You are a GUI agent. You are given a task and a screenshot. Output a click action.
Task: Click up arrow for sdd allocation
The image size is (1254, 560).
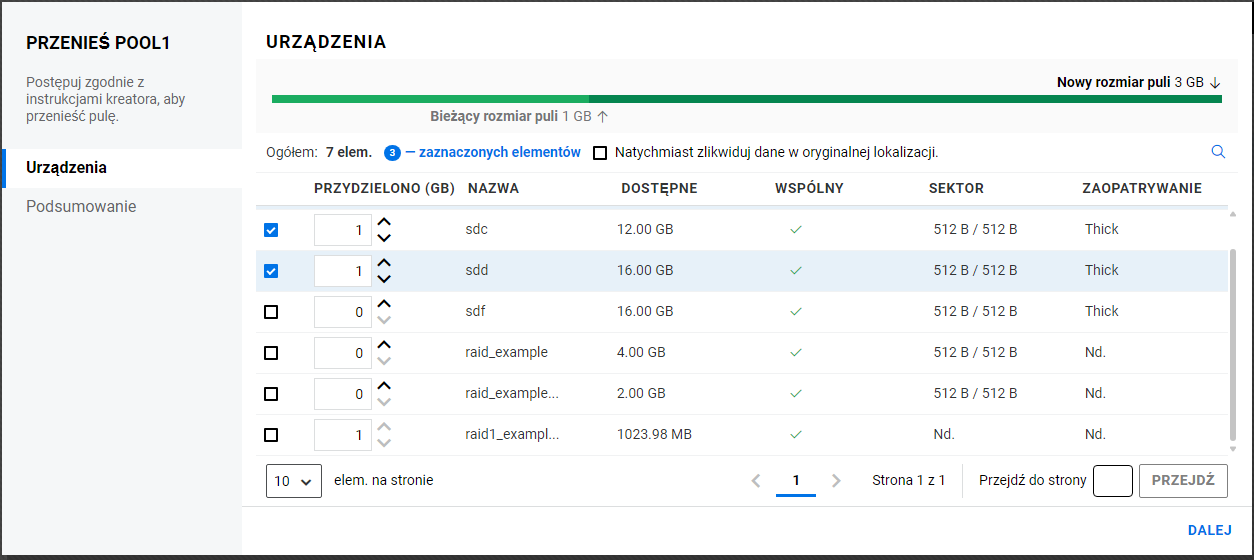[384, 264]
